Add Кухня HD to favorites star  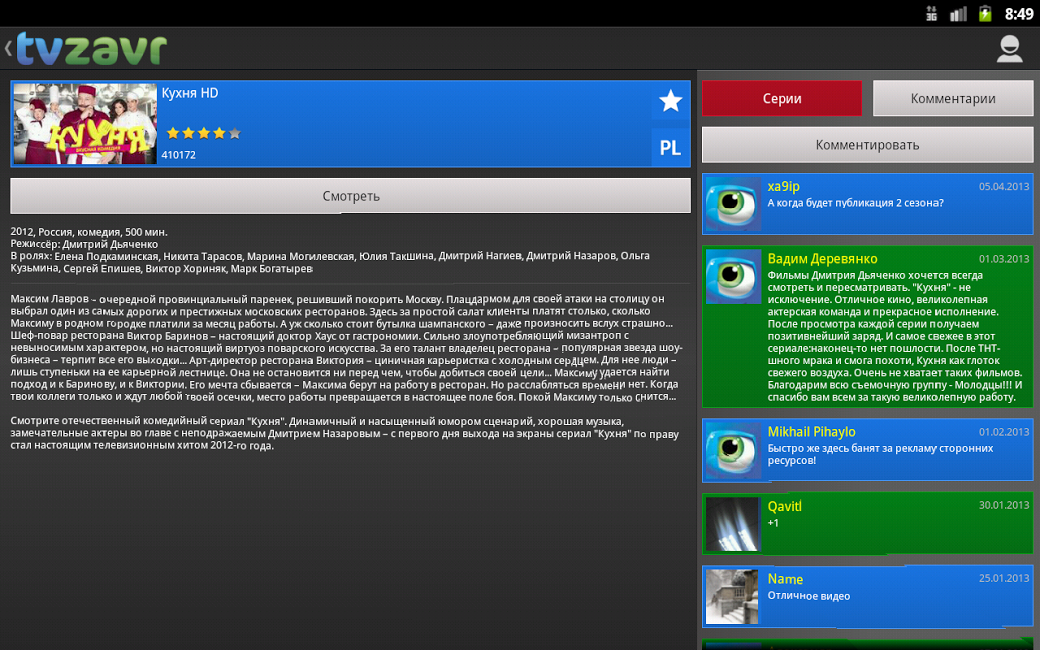(x=671, y=101)
